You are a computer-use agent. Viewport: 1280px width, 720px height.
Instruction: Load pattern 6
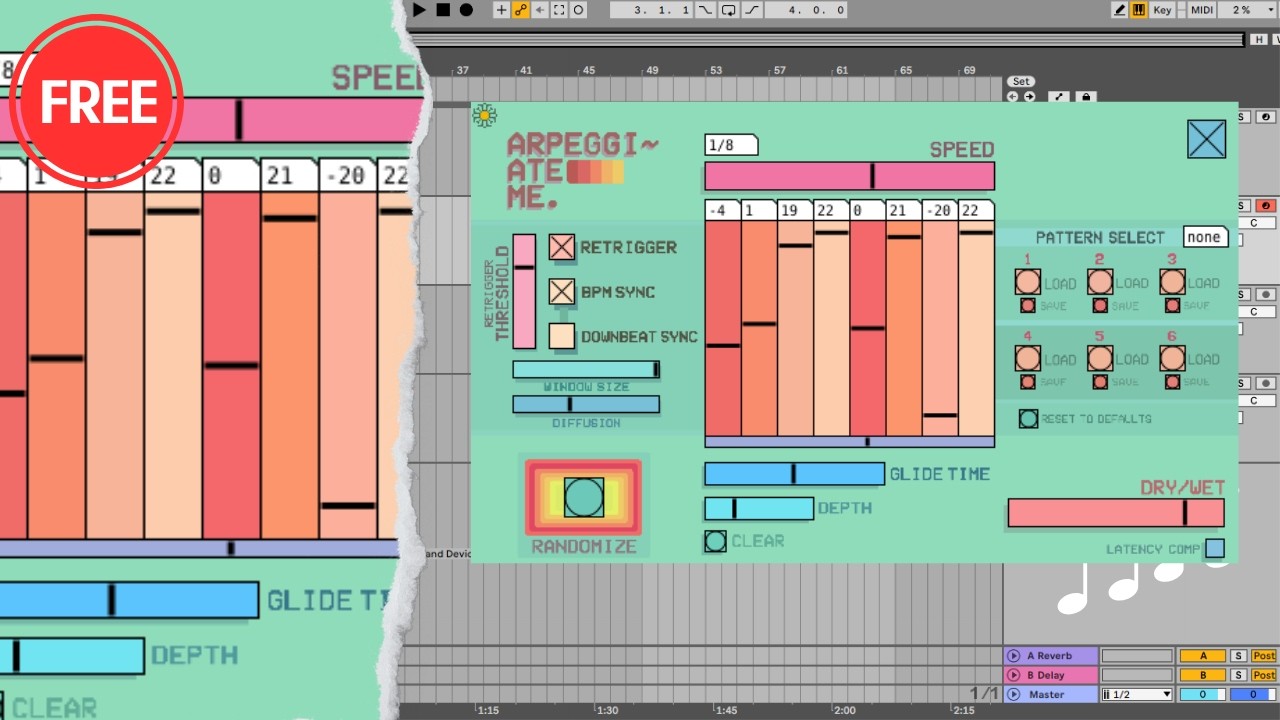pos(1172,358)
